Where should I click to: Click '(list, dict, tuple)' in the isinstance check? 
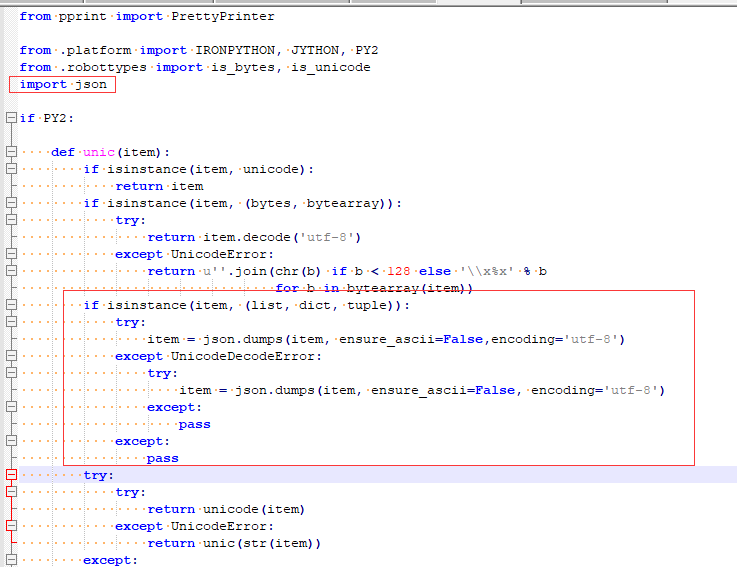pyautogui.click(x=323, y=305)
